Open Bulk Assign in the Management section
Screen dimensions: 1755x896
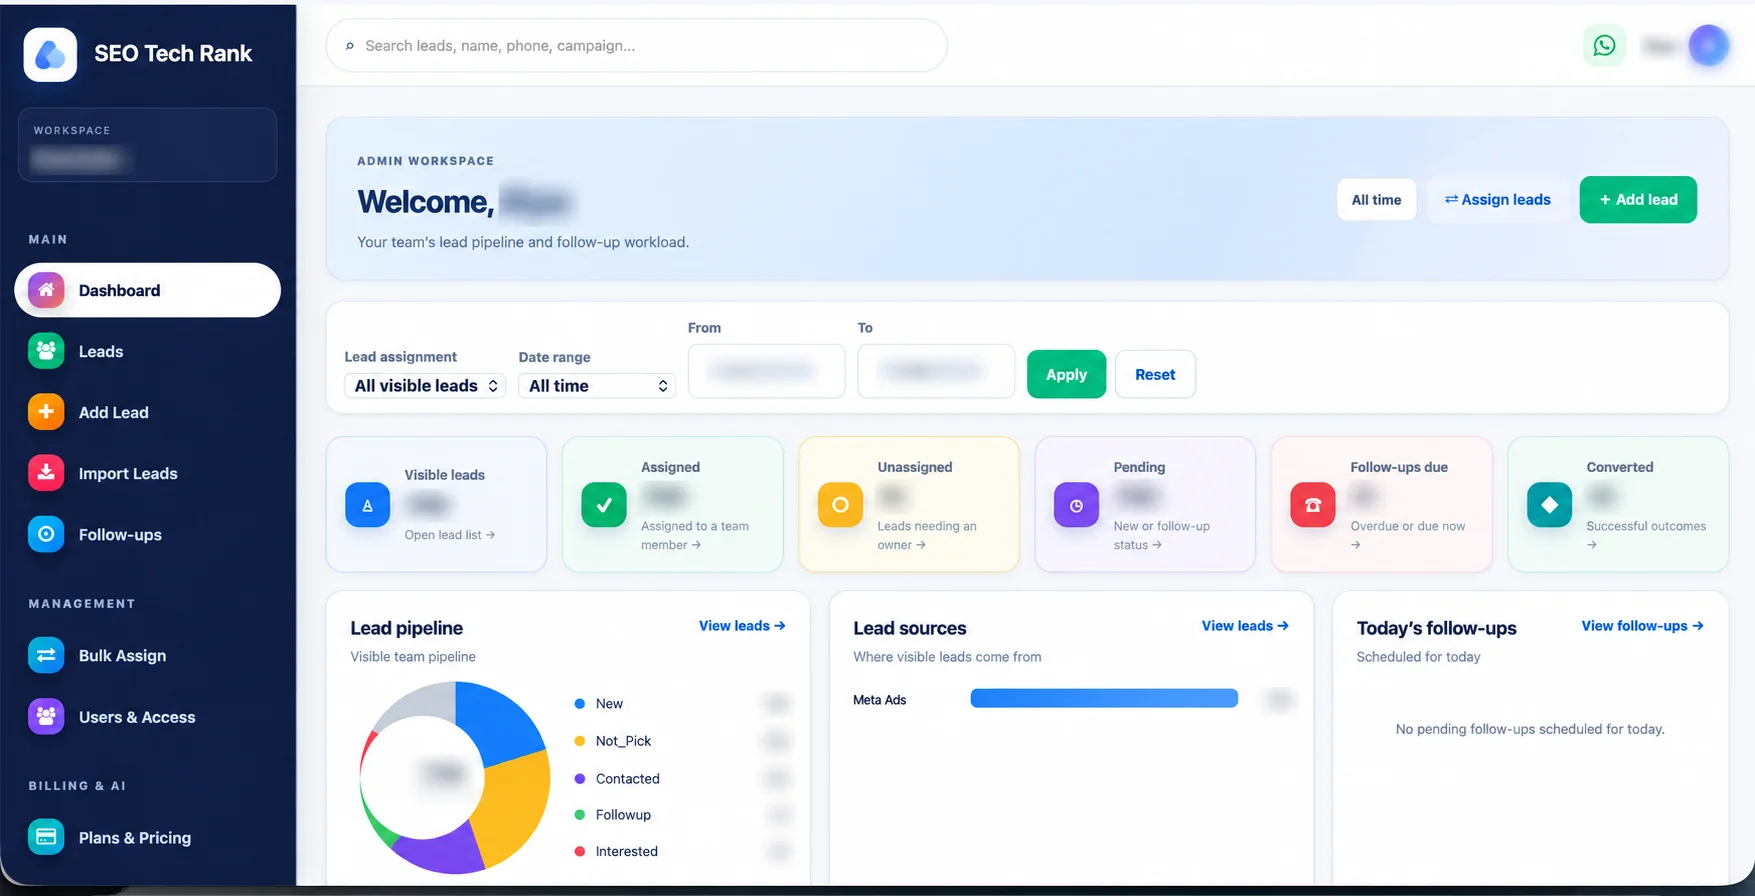tap(148, 655)
